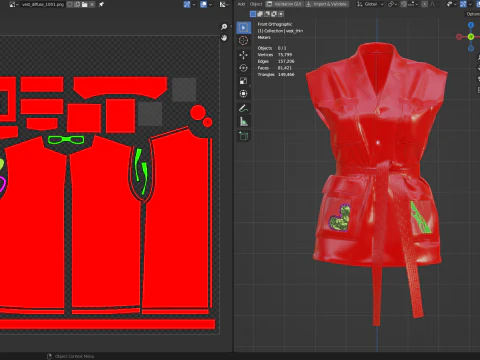Select the 3D Cursor tool
This screenshot has width=480, height=360.
click(244, 41)
